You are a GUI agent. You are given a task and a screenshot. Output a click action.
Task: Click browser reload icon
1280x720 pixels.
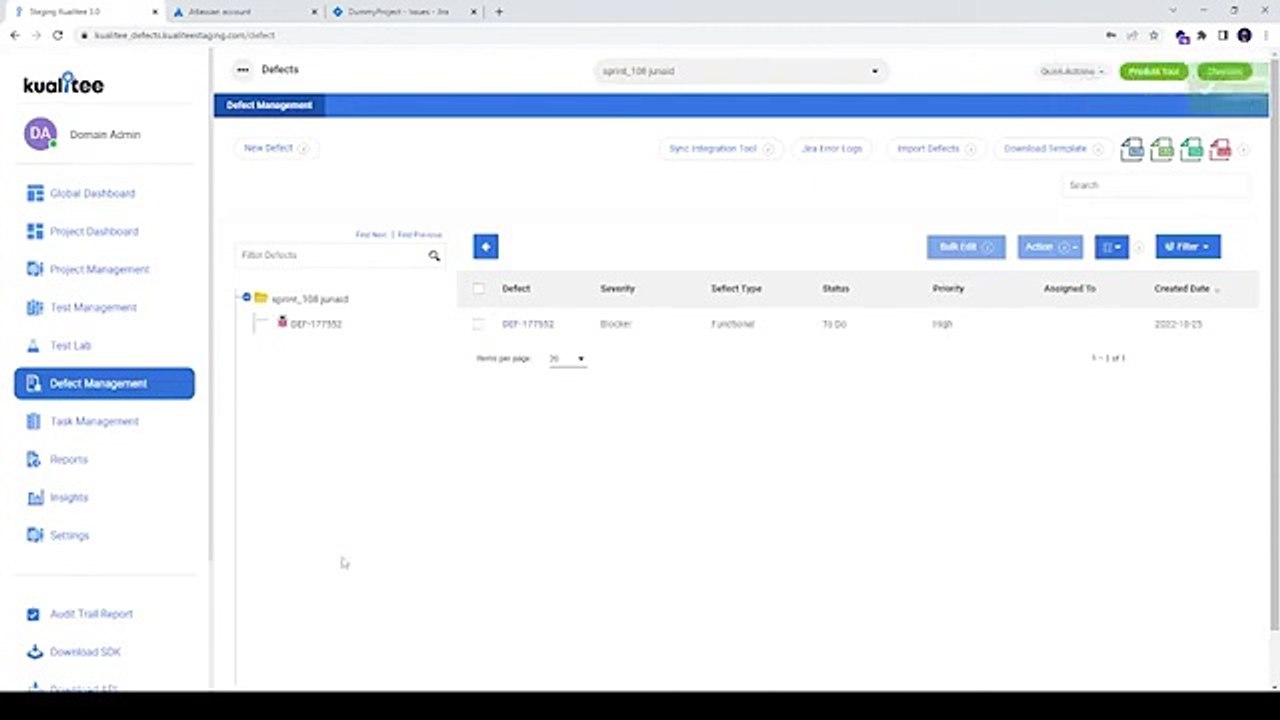coord(58,35)
